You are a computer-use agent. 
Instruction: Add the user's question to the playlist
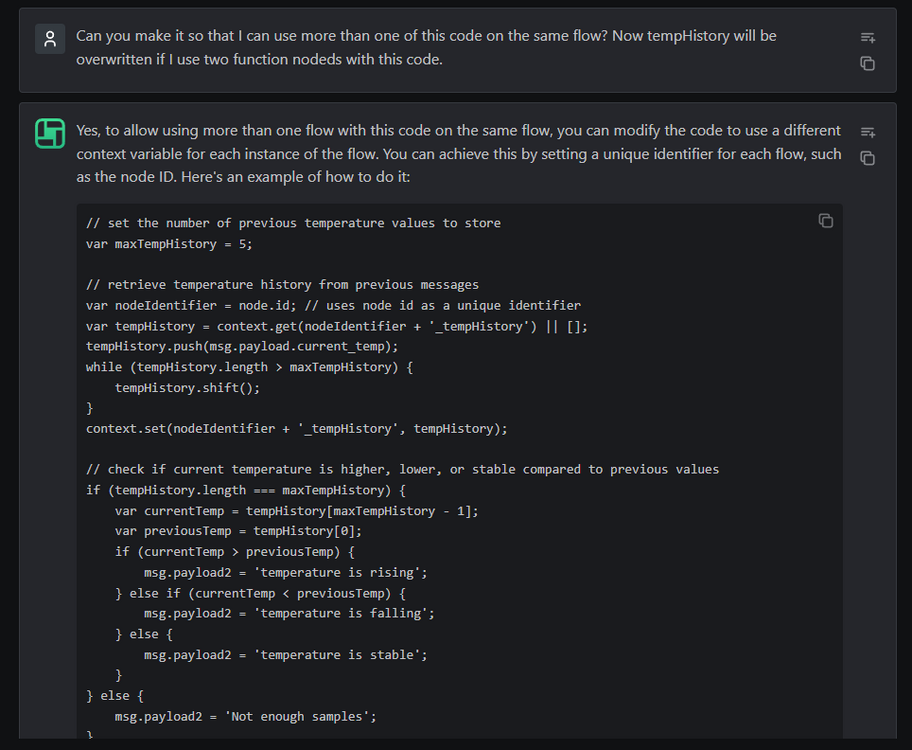click(868, 38)
